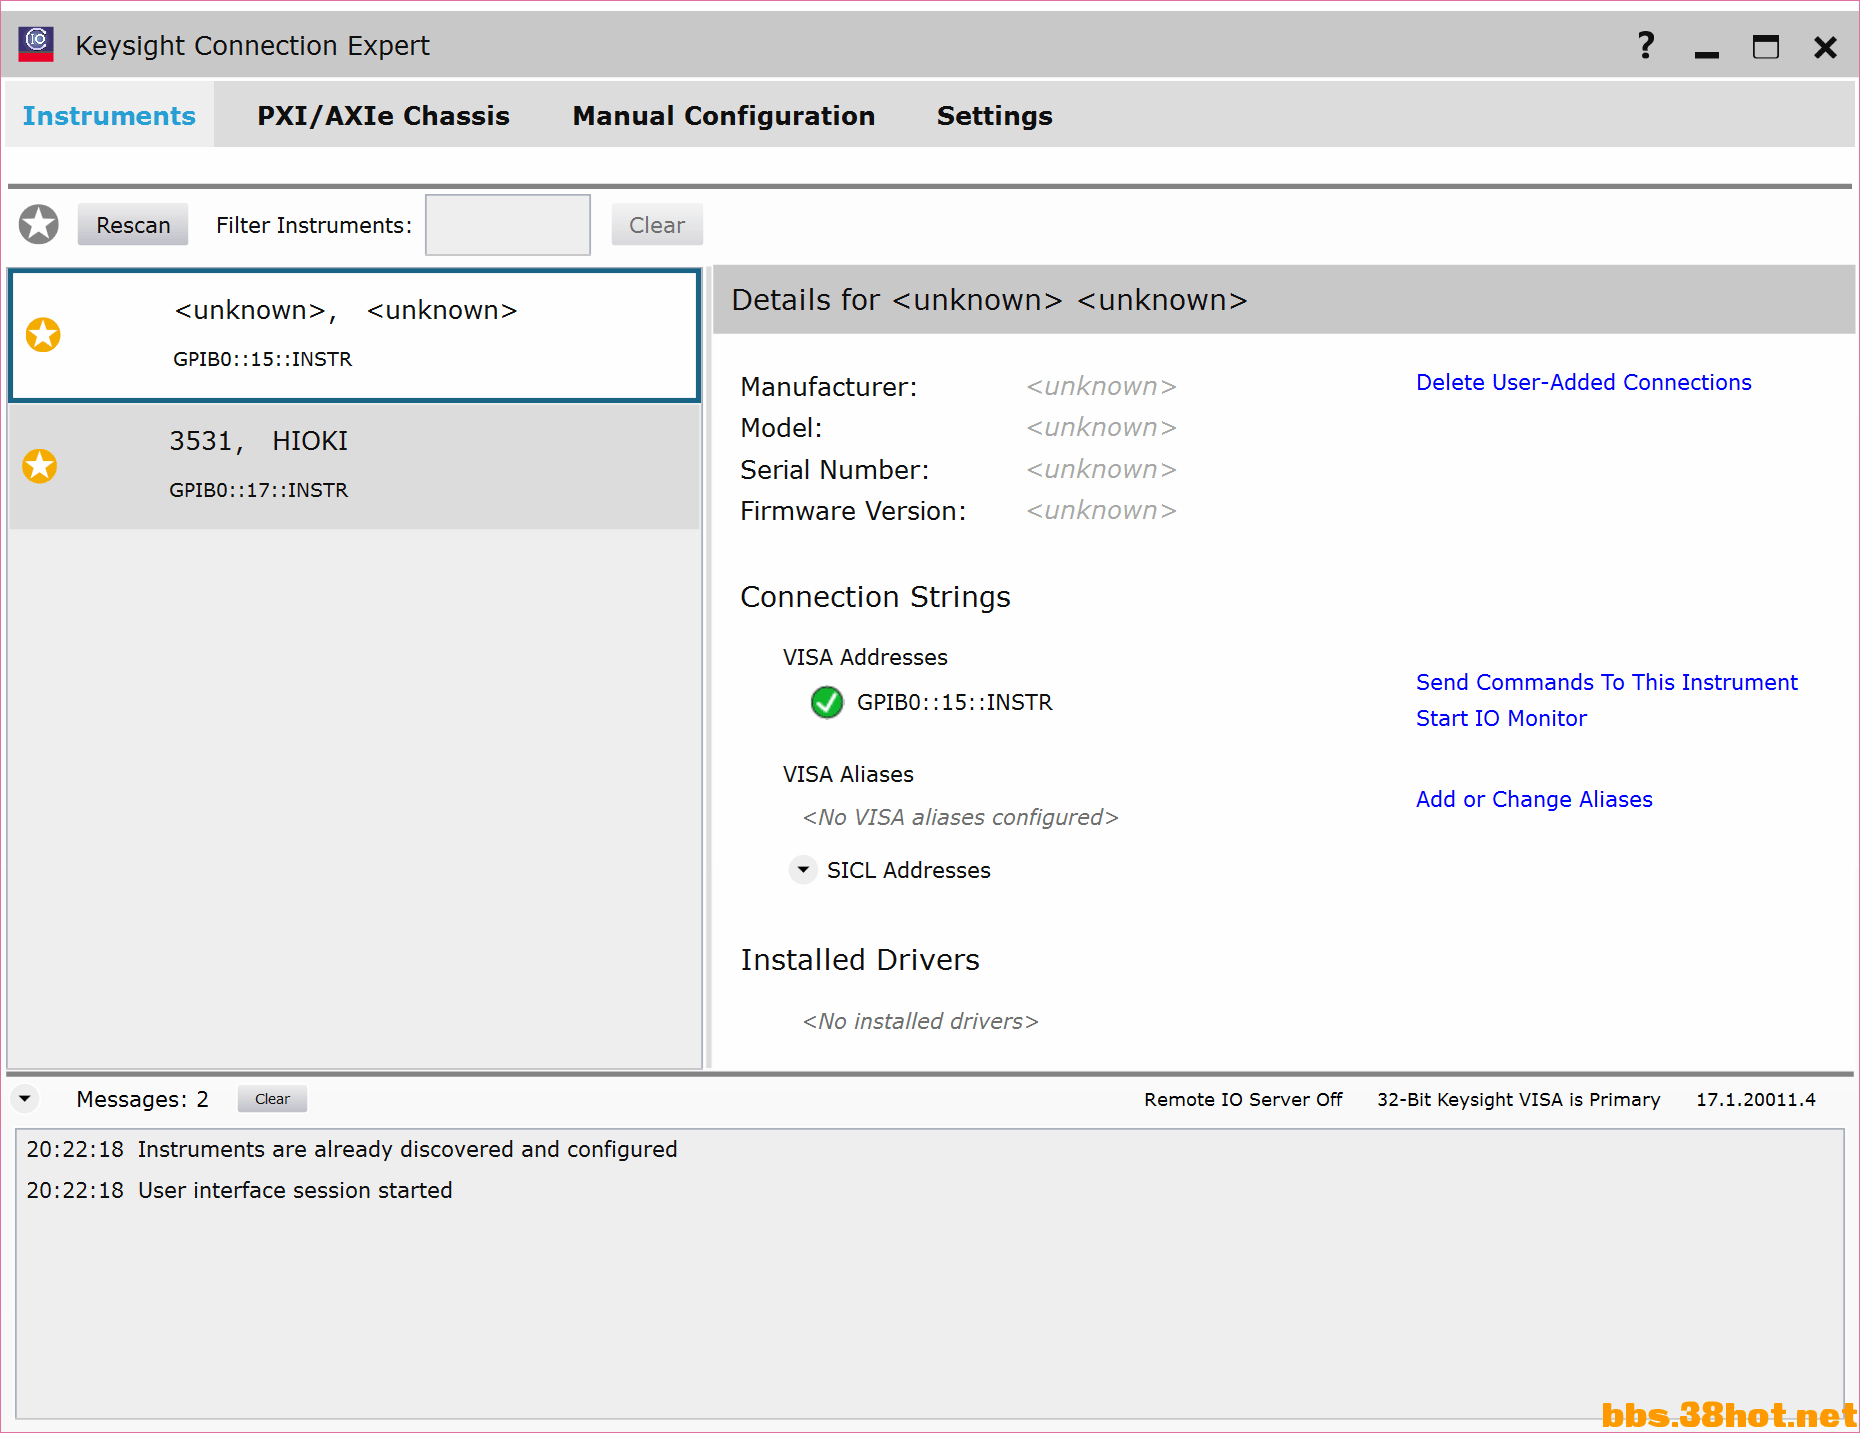Switch to the Instruments tab
The image size is (1860, 1433).
(x=109, y=116)
